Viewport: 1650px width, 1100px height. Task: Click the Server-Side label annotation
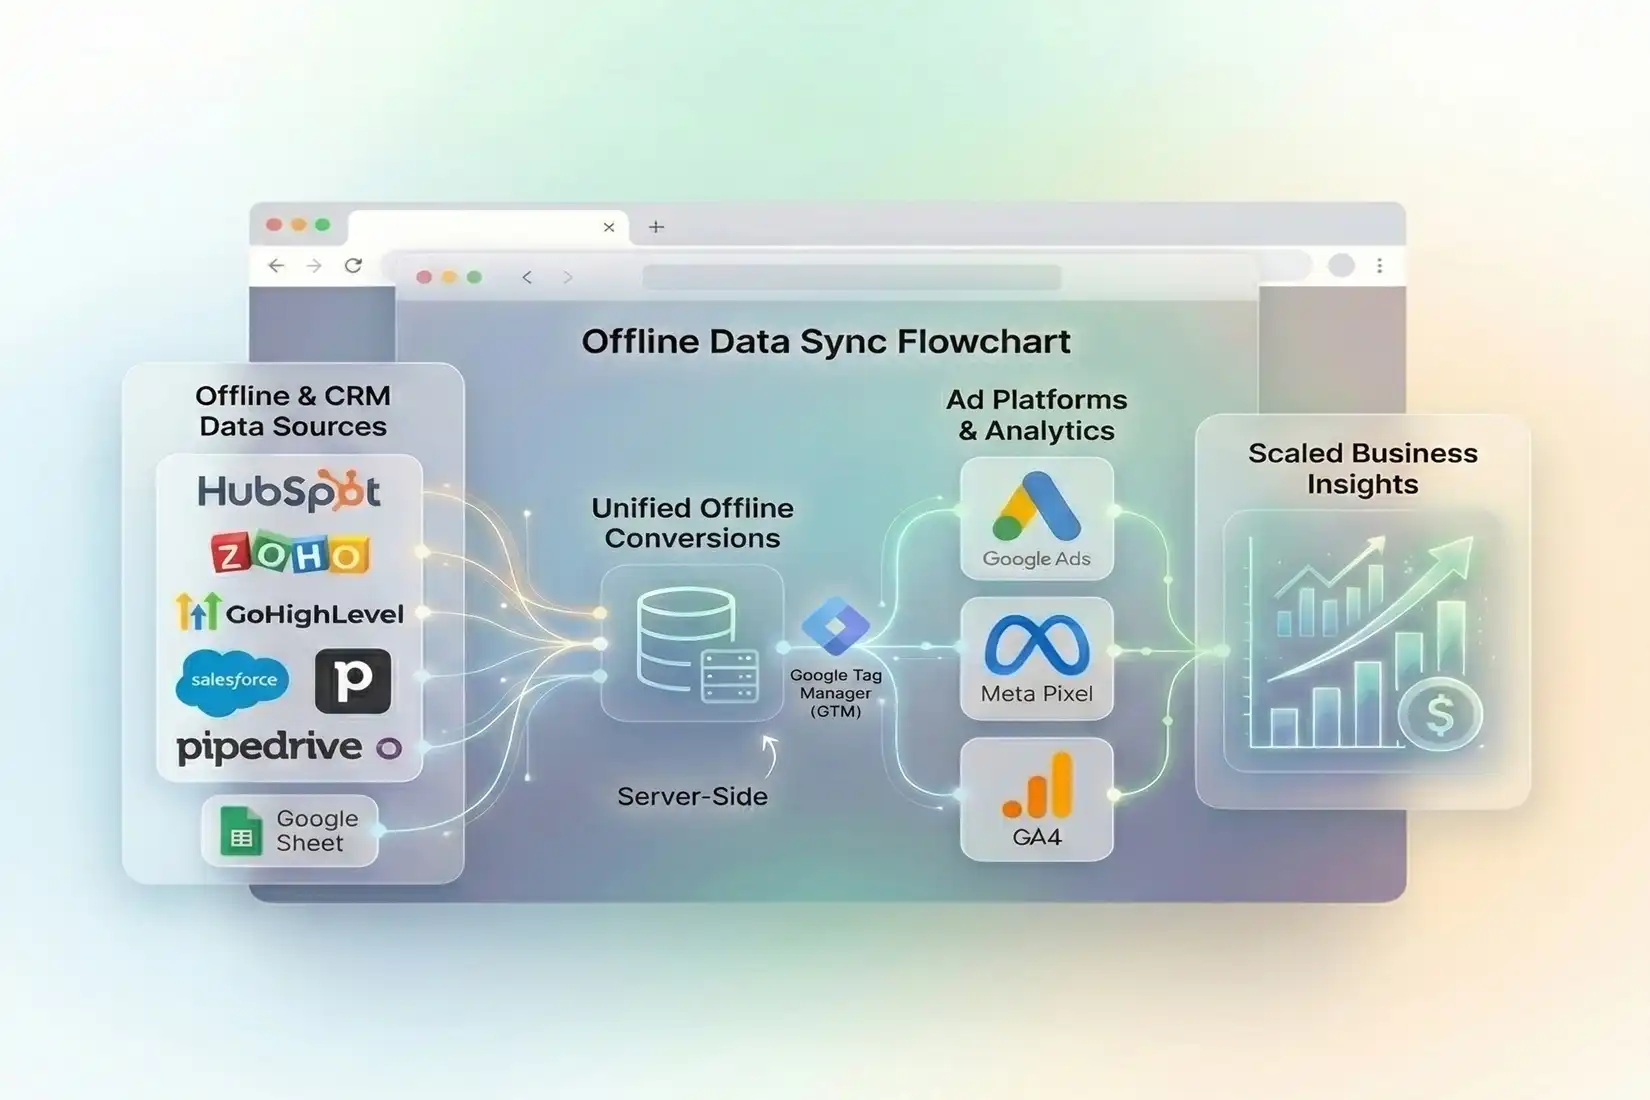coord(692,797)
